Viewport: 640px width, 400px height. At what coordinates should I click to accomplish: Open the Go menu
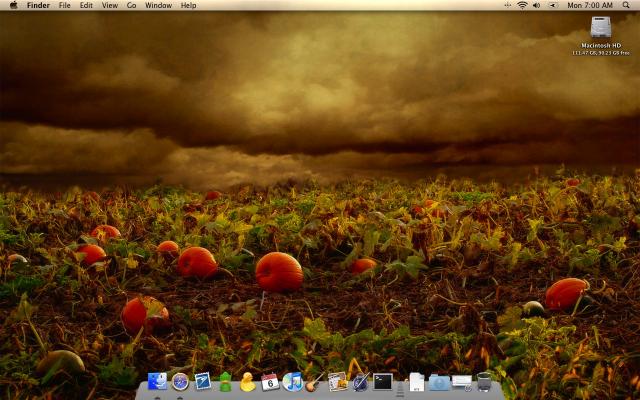(131, 5)
